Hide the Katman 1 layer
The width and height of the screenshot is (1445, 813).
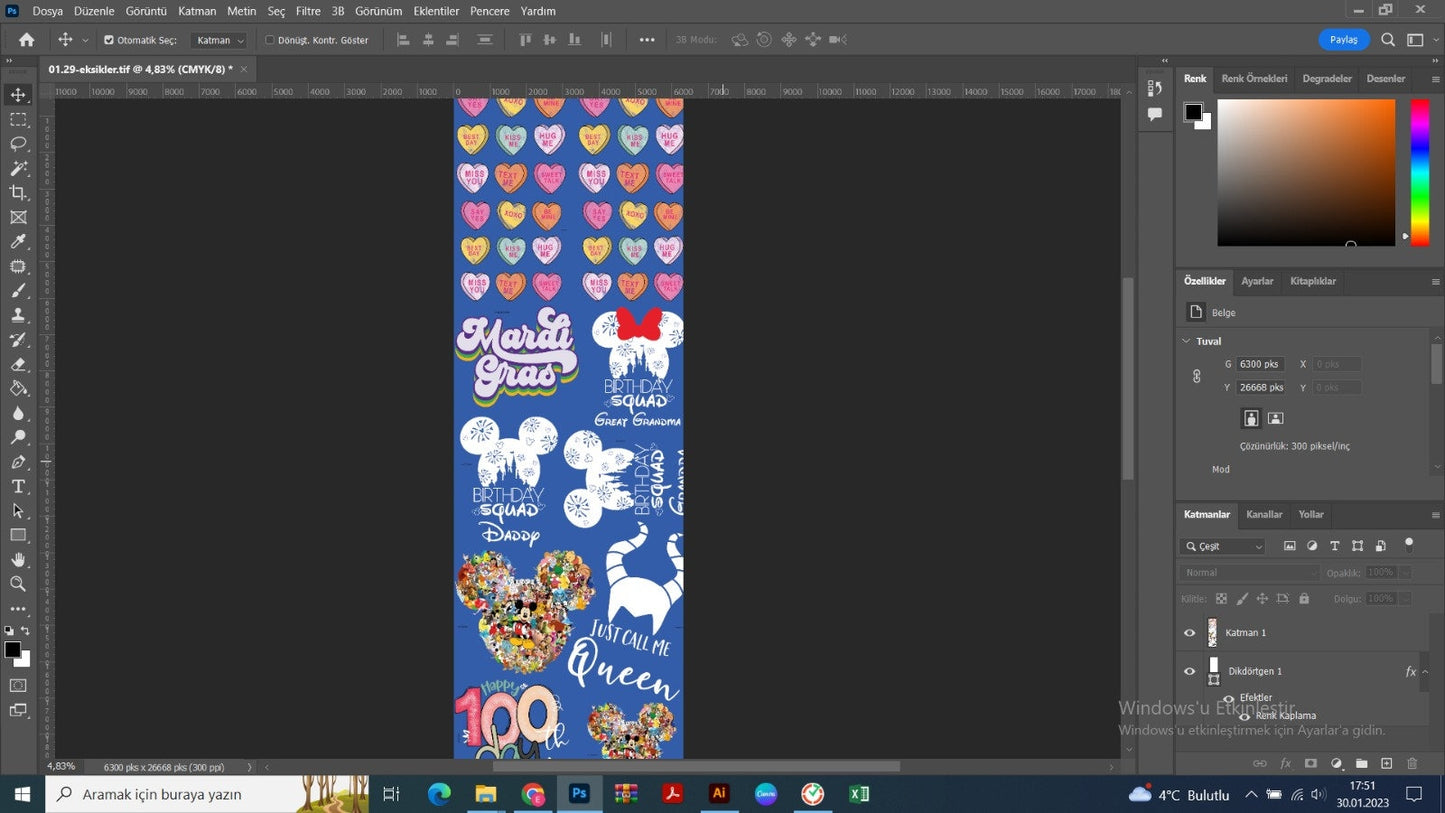pyautogui.click(x=1189, y=633)
